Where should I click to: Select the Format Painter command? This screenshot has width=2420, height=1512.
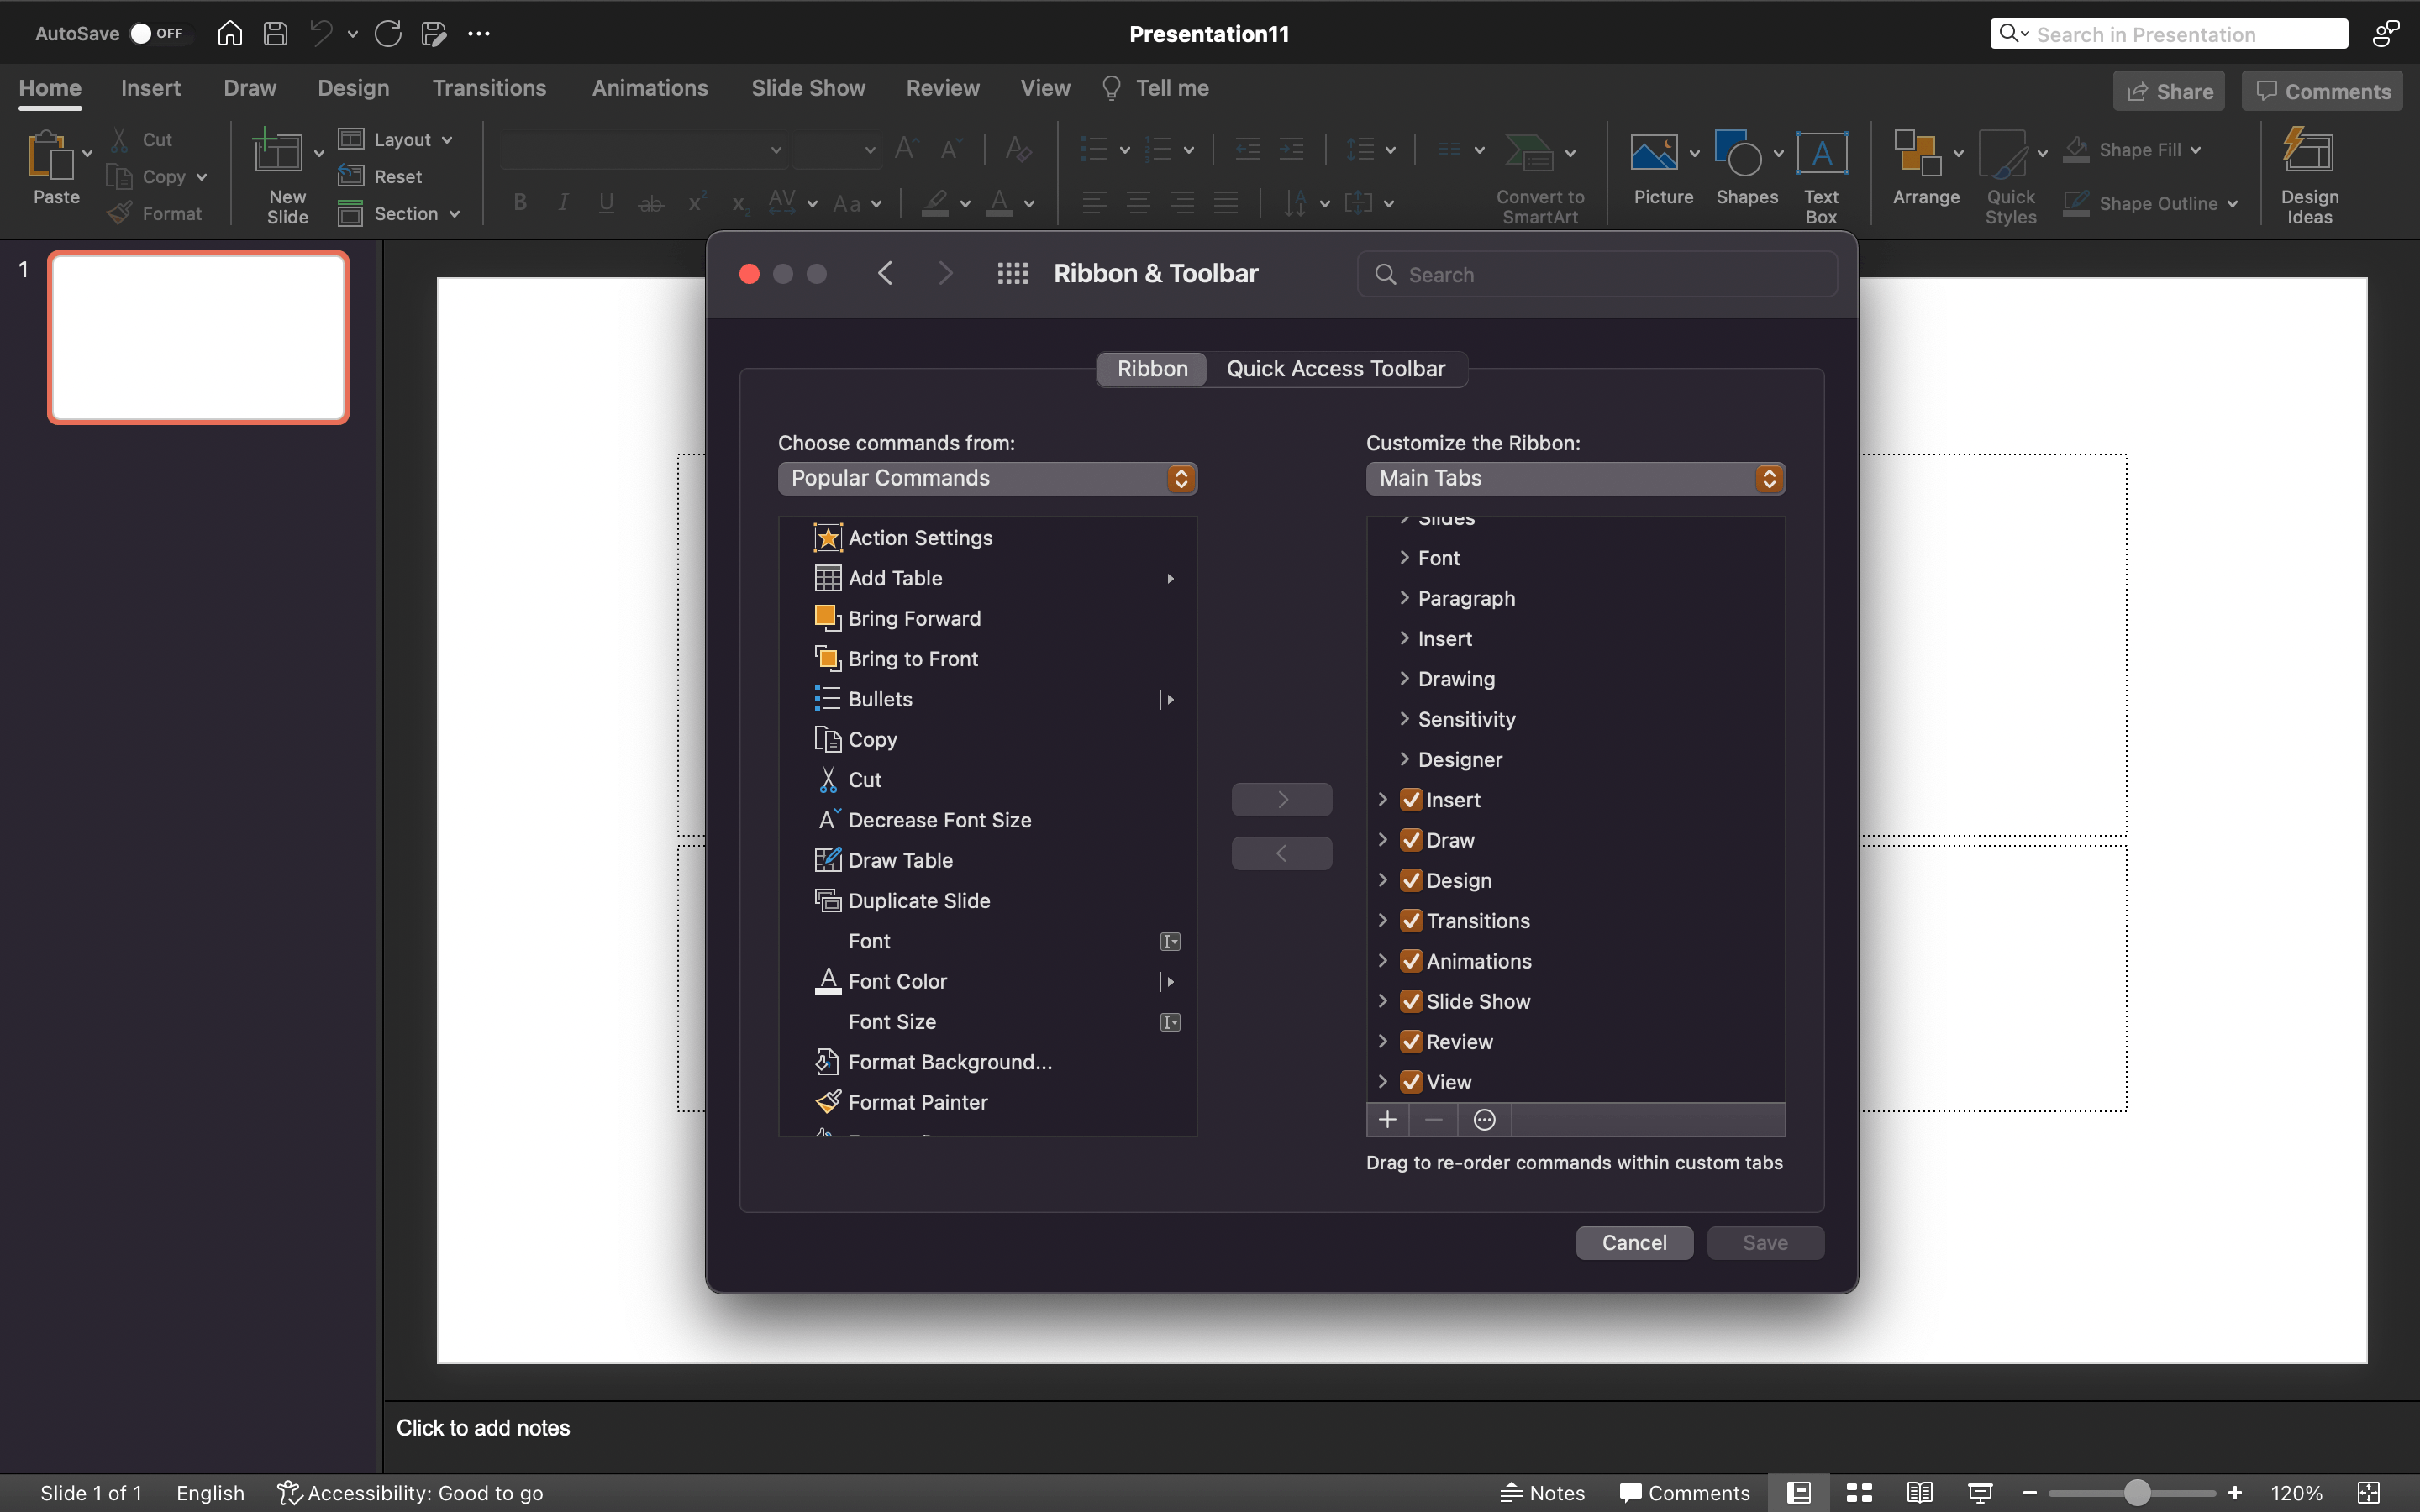917,1102
